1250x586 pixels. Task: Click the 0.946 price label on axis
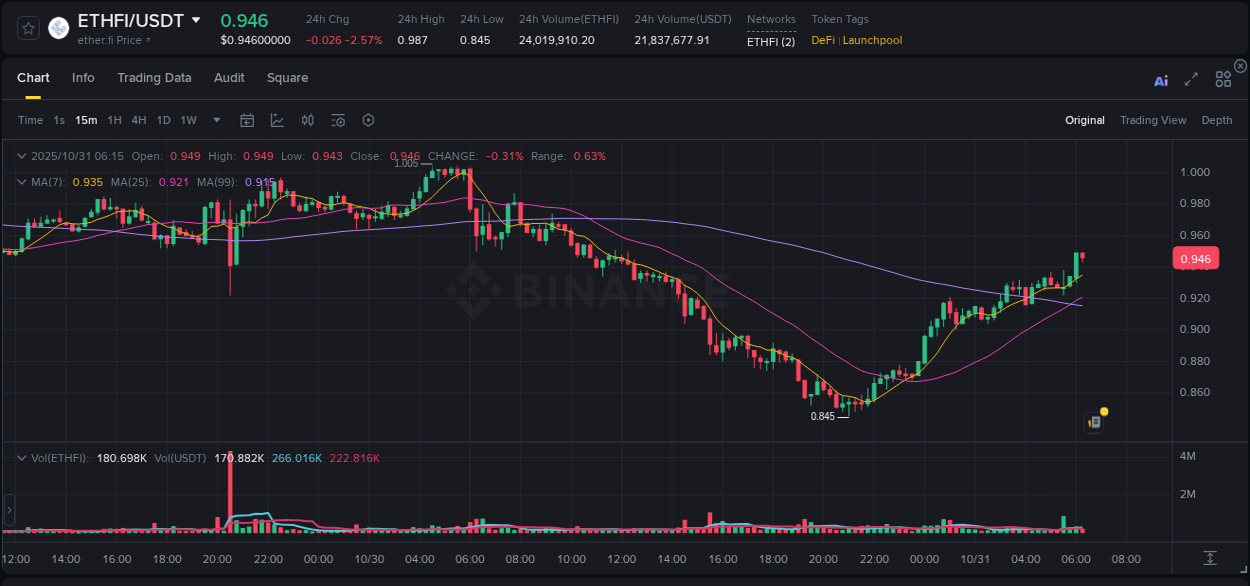(1196, 258)
